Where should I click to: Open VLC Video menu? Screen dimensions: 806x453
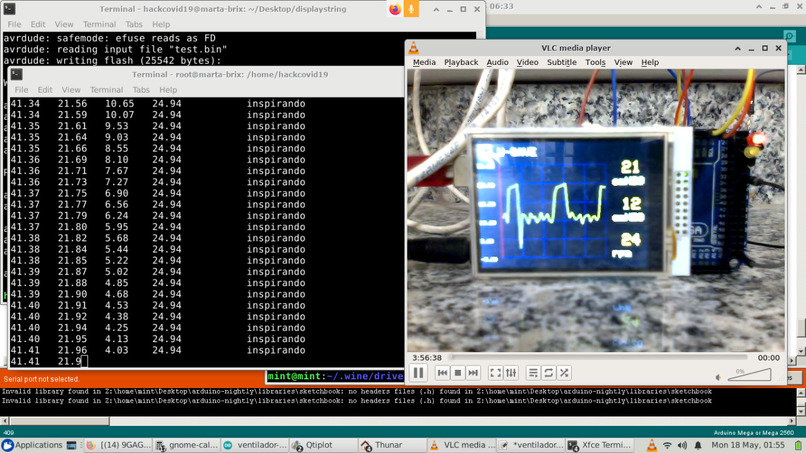coord(527,62)
